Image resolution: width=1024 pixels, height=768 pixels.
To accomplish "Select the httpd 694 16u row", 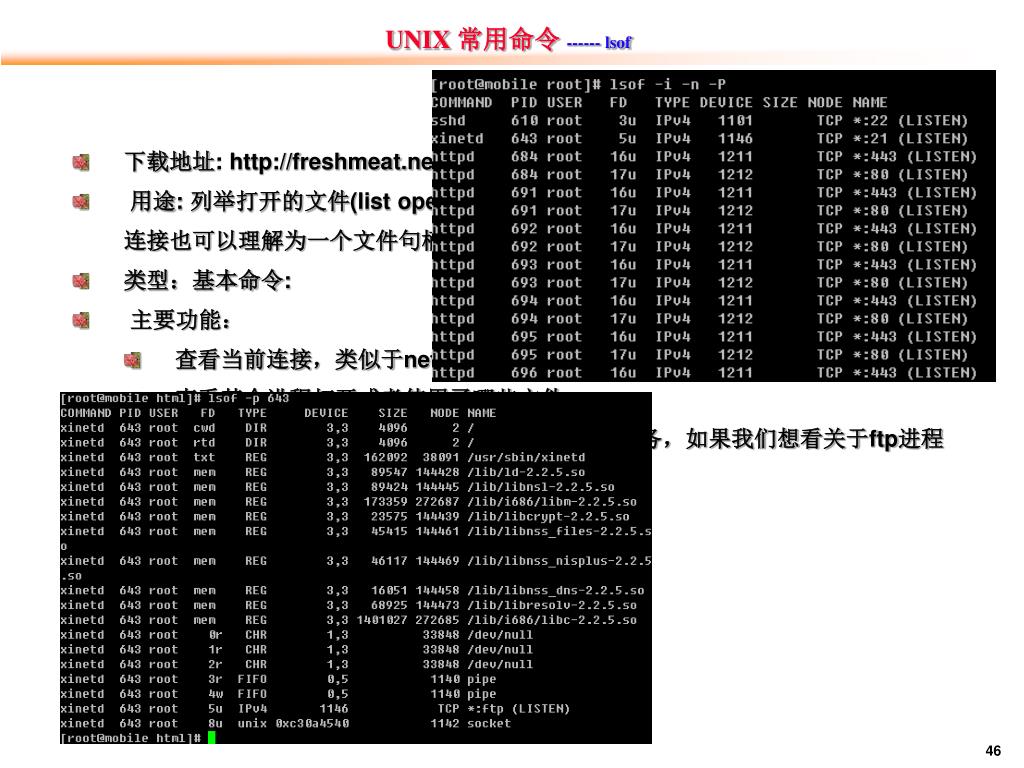I will tap(704, 301).
